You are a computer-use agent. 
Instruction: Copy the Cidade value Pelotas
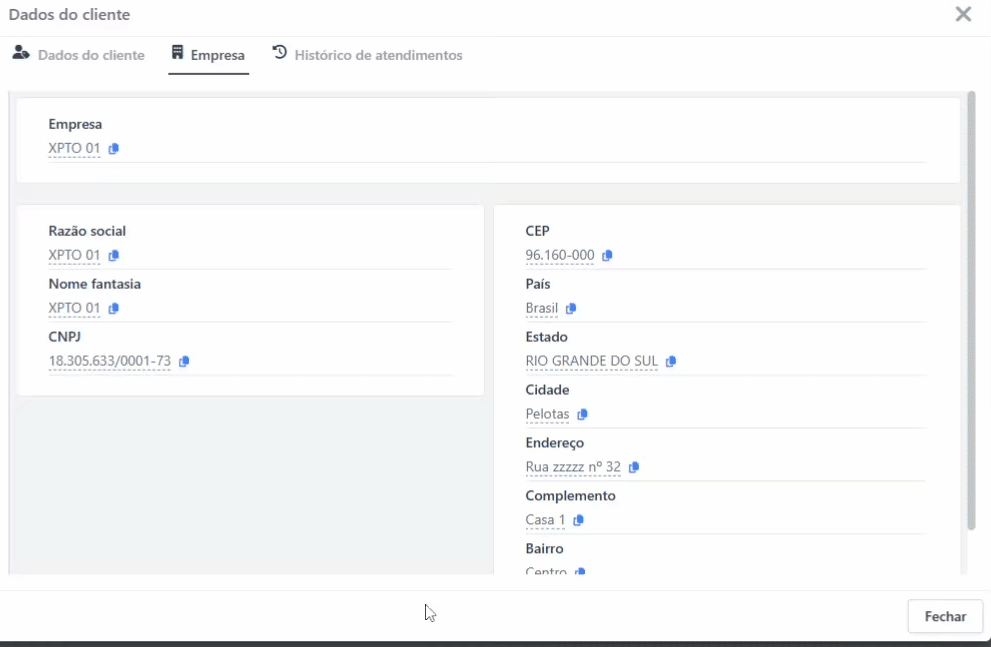pos(582,414)
